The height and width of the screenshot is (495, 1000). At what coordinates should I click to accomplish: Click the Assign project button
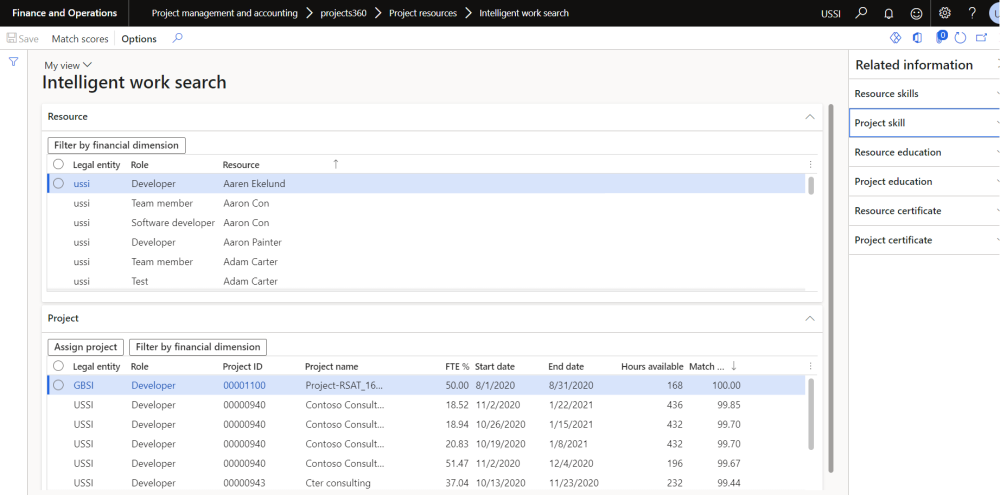click(x=86, y=347)
